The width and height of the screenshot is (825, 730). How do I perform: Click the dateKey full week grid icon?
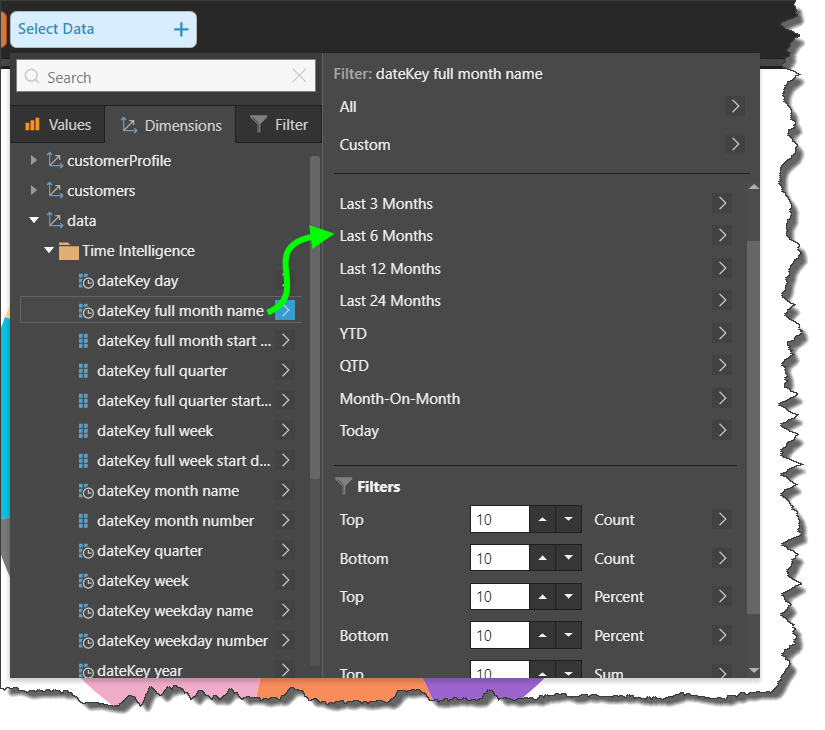click(x=83, y=431)
